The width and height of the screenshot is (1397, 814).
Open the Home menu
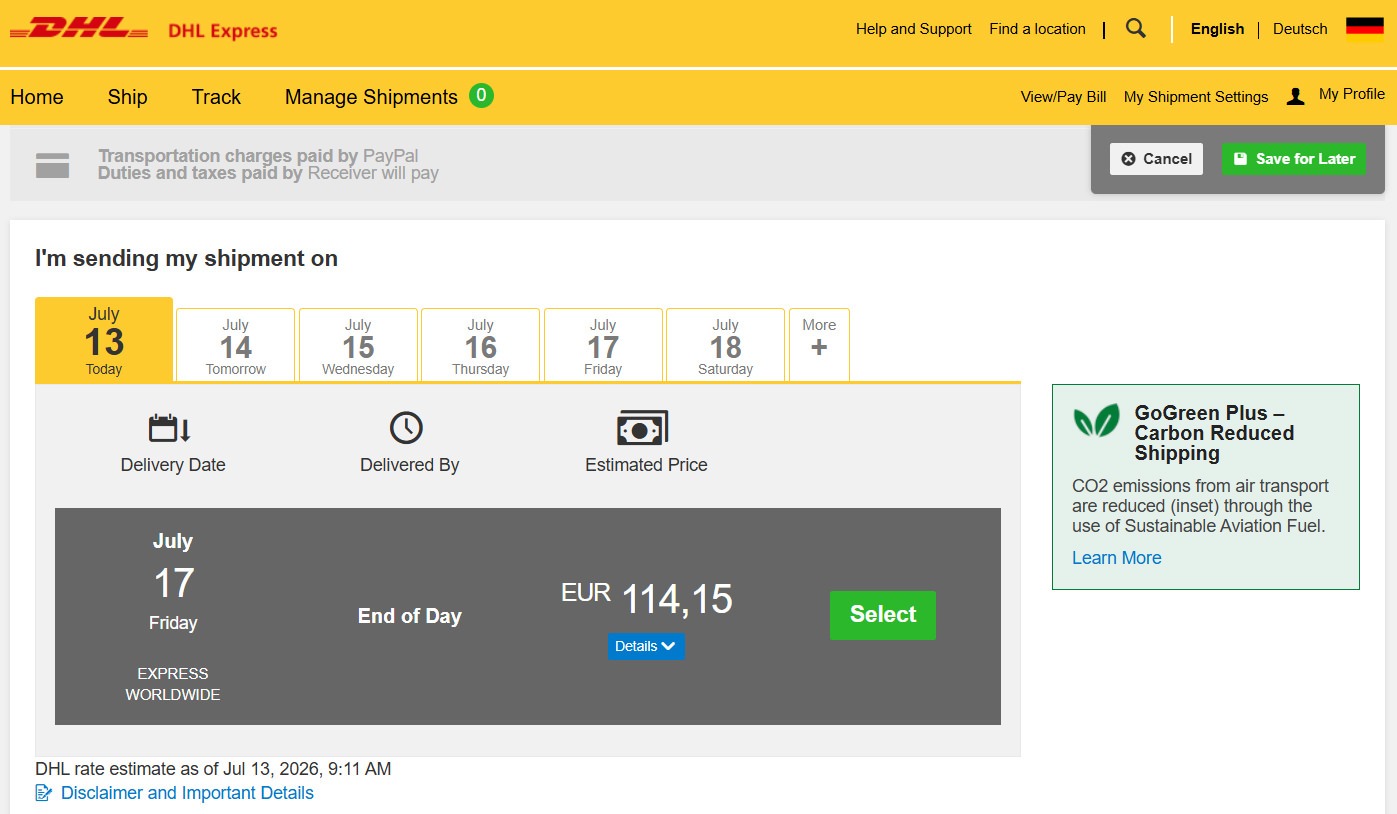point(37,97)
